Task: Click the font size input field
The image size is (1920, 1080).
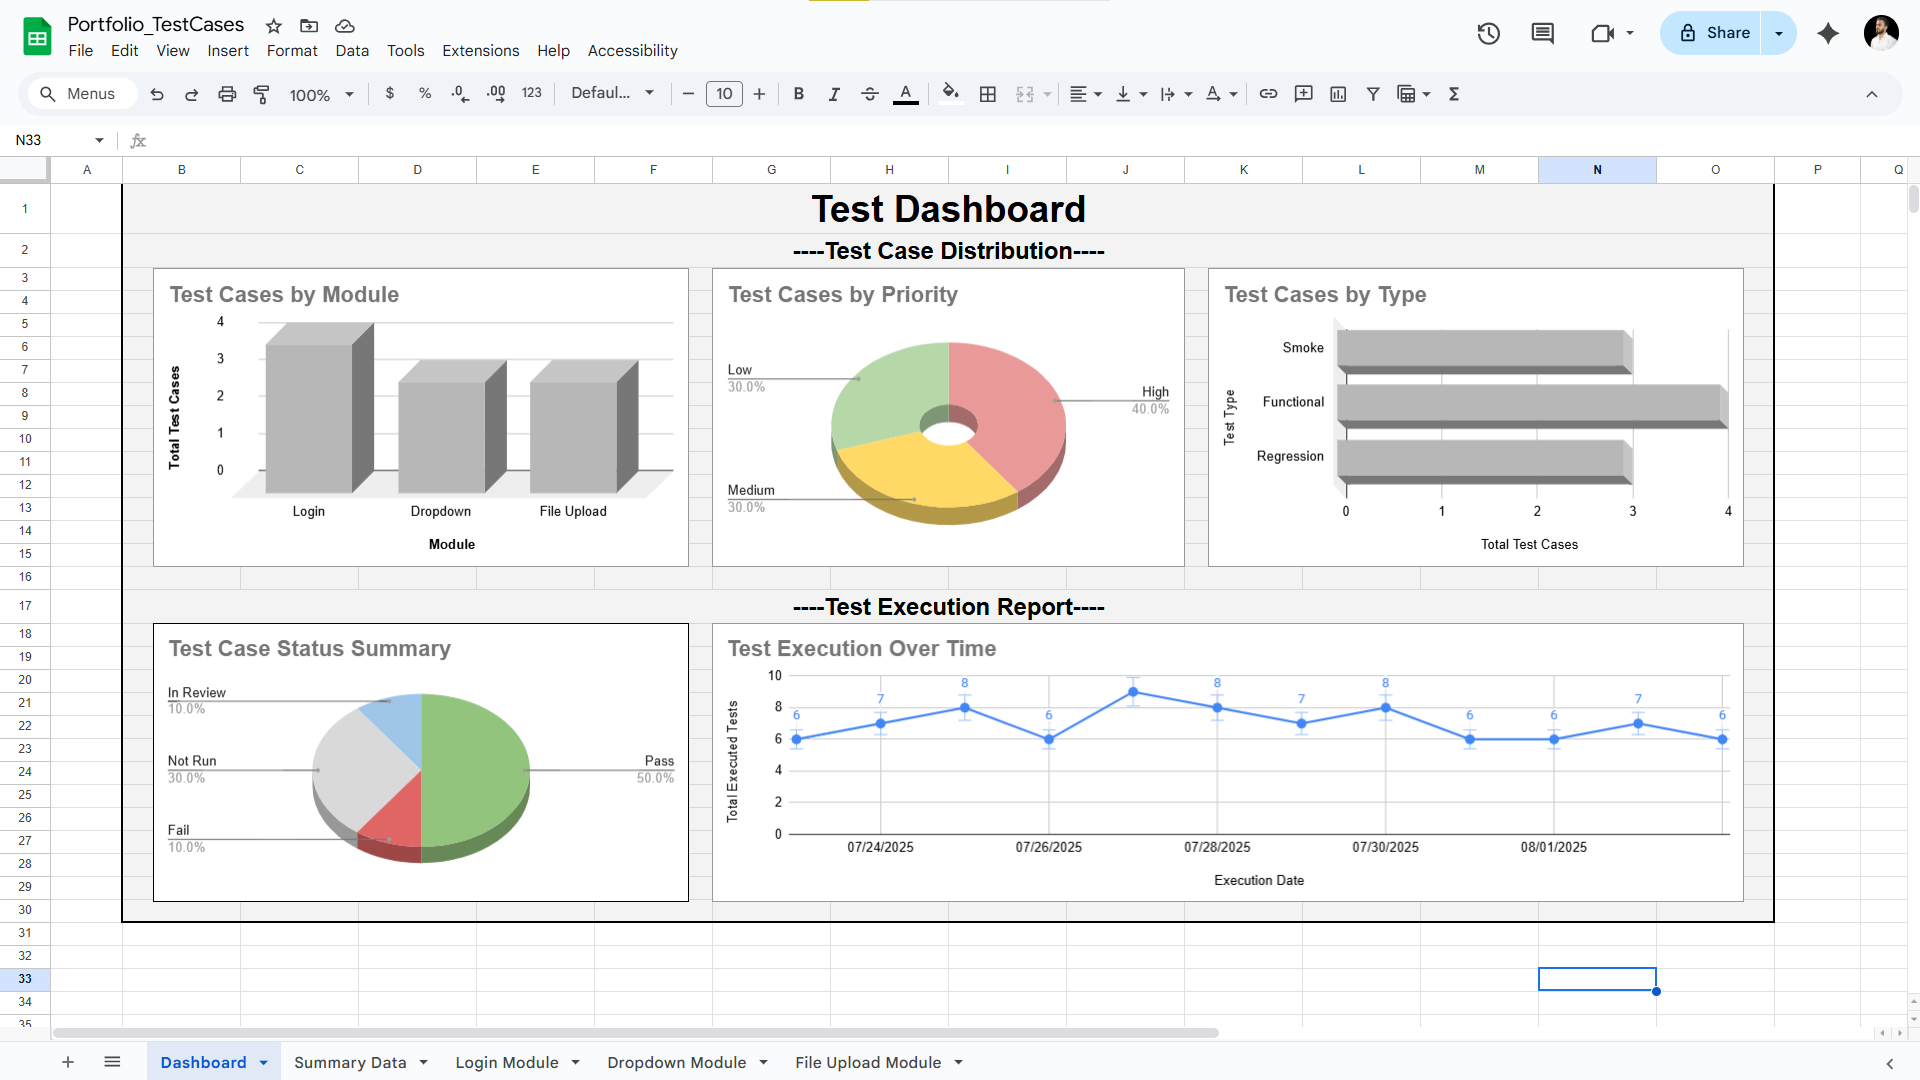Action: click(x=724, y=94)
